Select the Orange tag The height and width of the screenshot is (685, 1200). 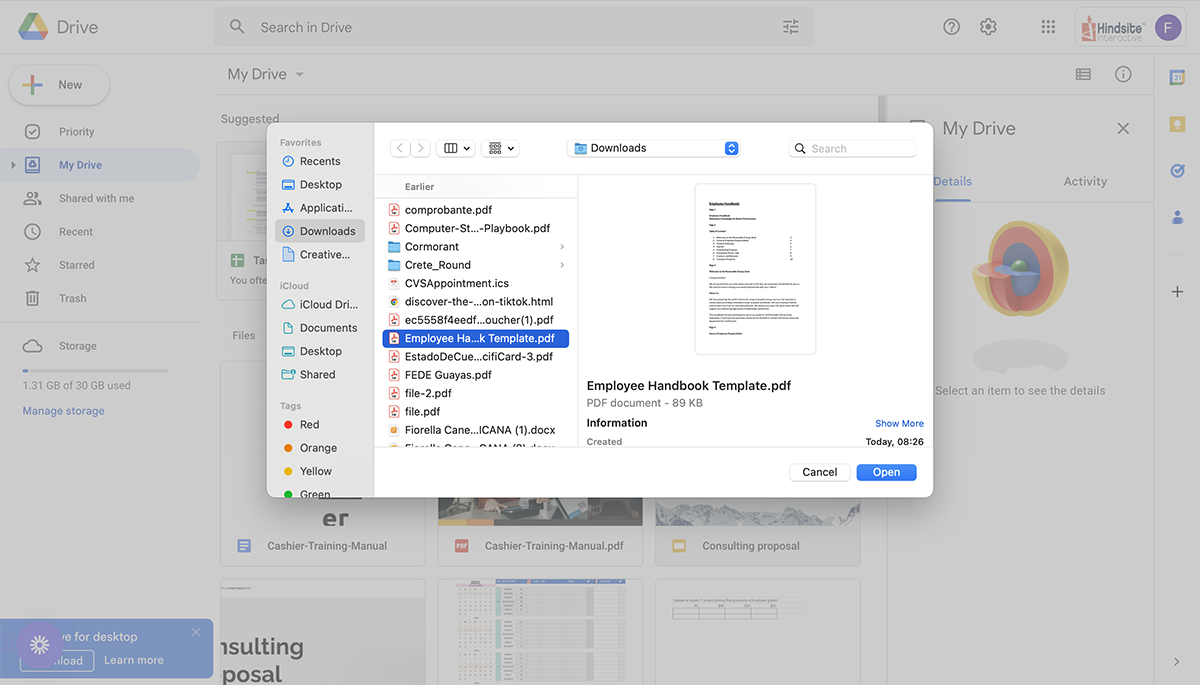(x=317, y=448)
